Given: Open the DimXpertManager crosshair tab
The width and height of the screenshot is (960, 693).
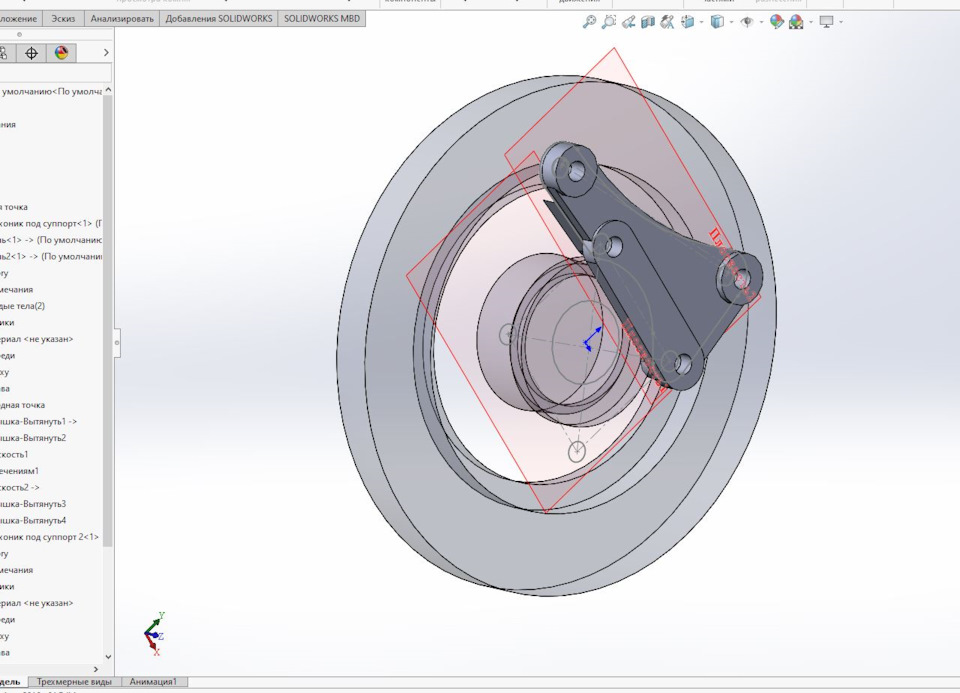Looking at the screenshot, I should [31, 53].
